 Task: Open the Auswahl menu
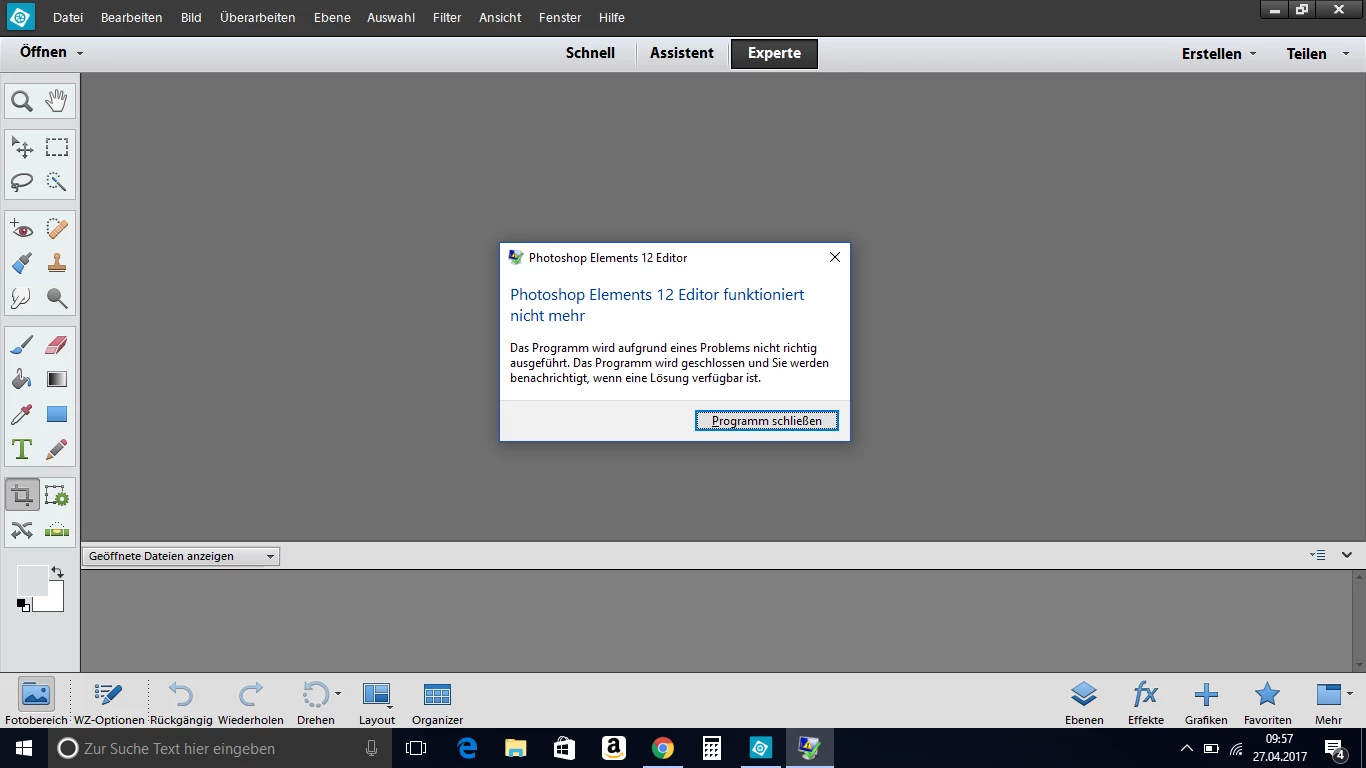[x=391, y=17]
